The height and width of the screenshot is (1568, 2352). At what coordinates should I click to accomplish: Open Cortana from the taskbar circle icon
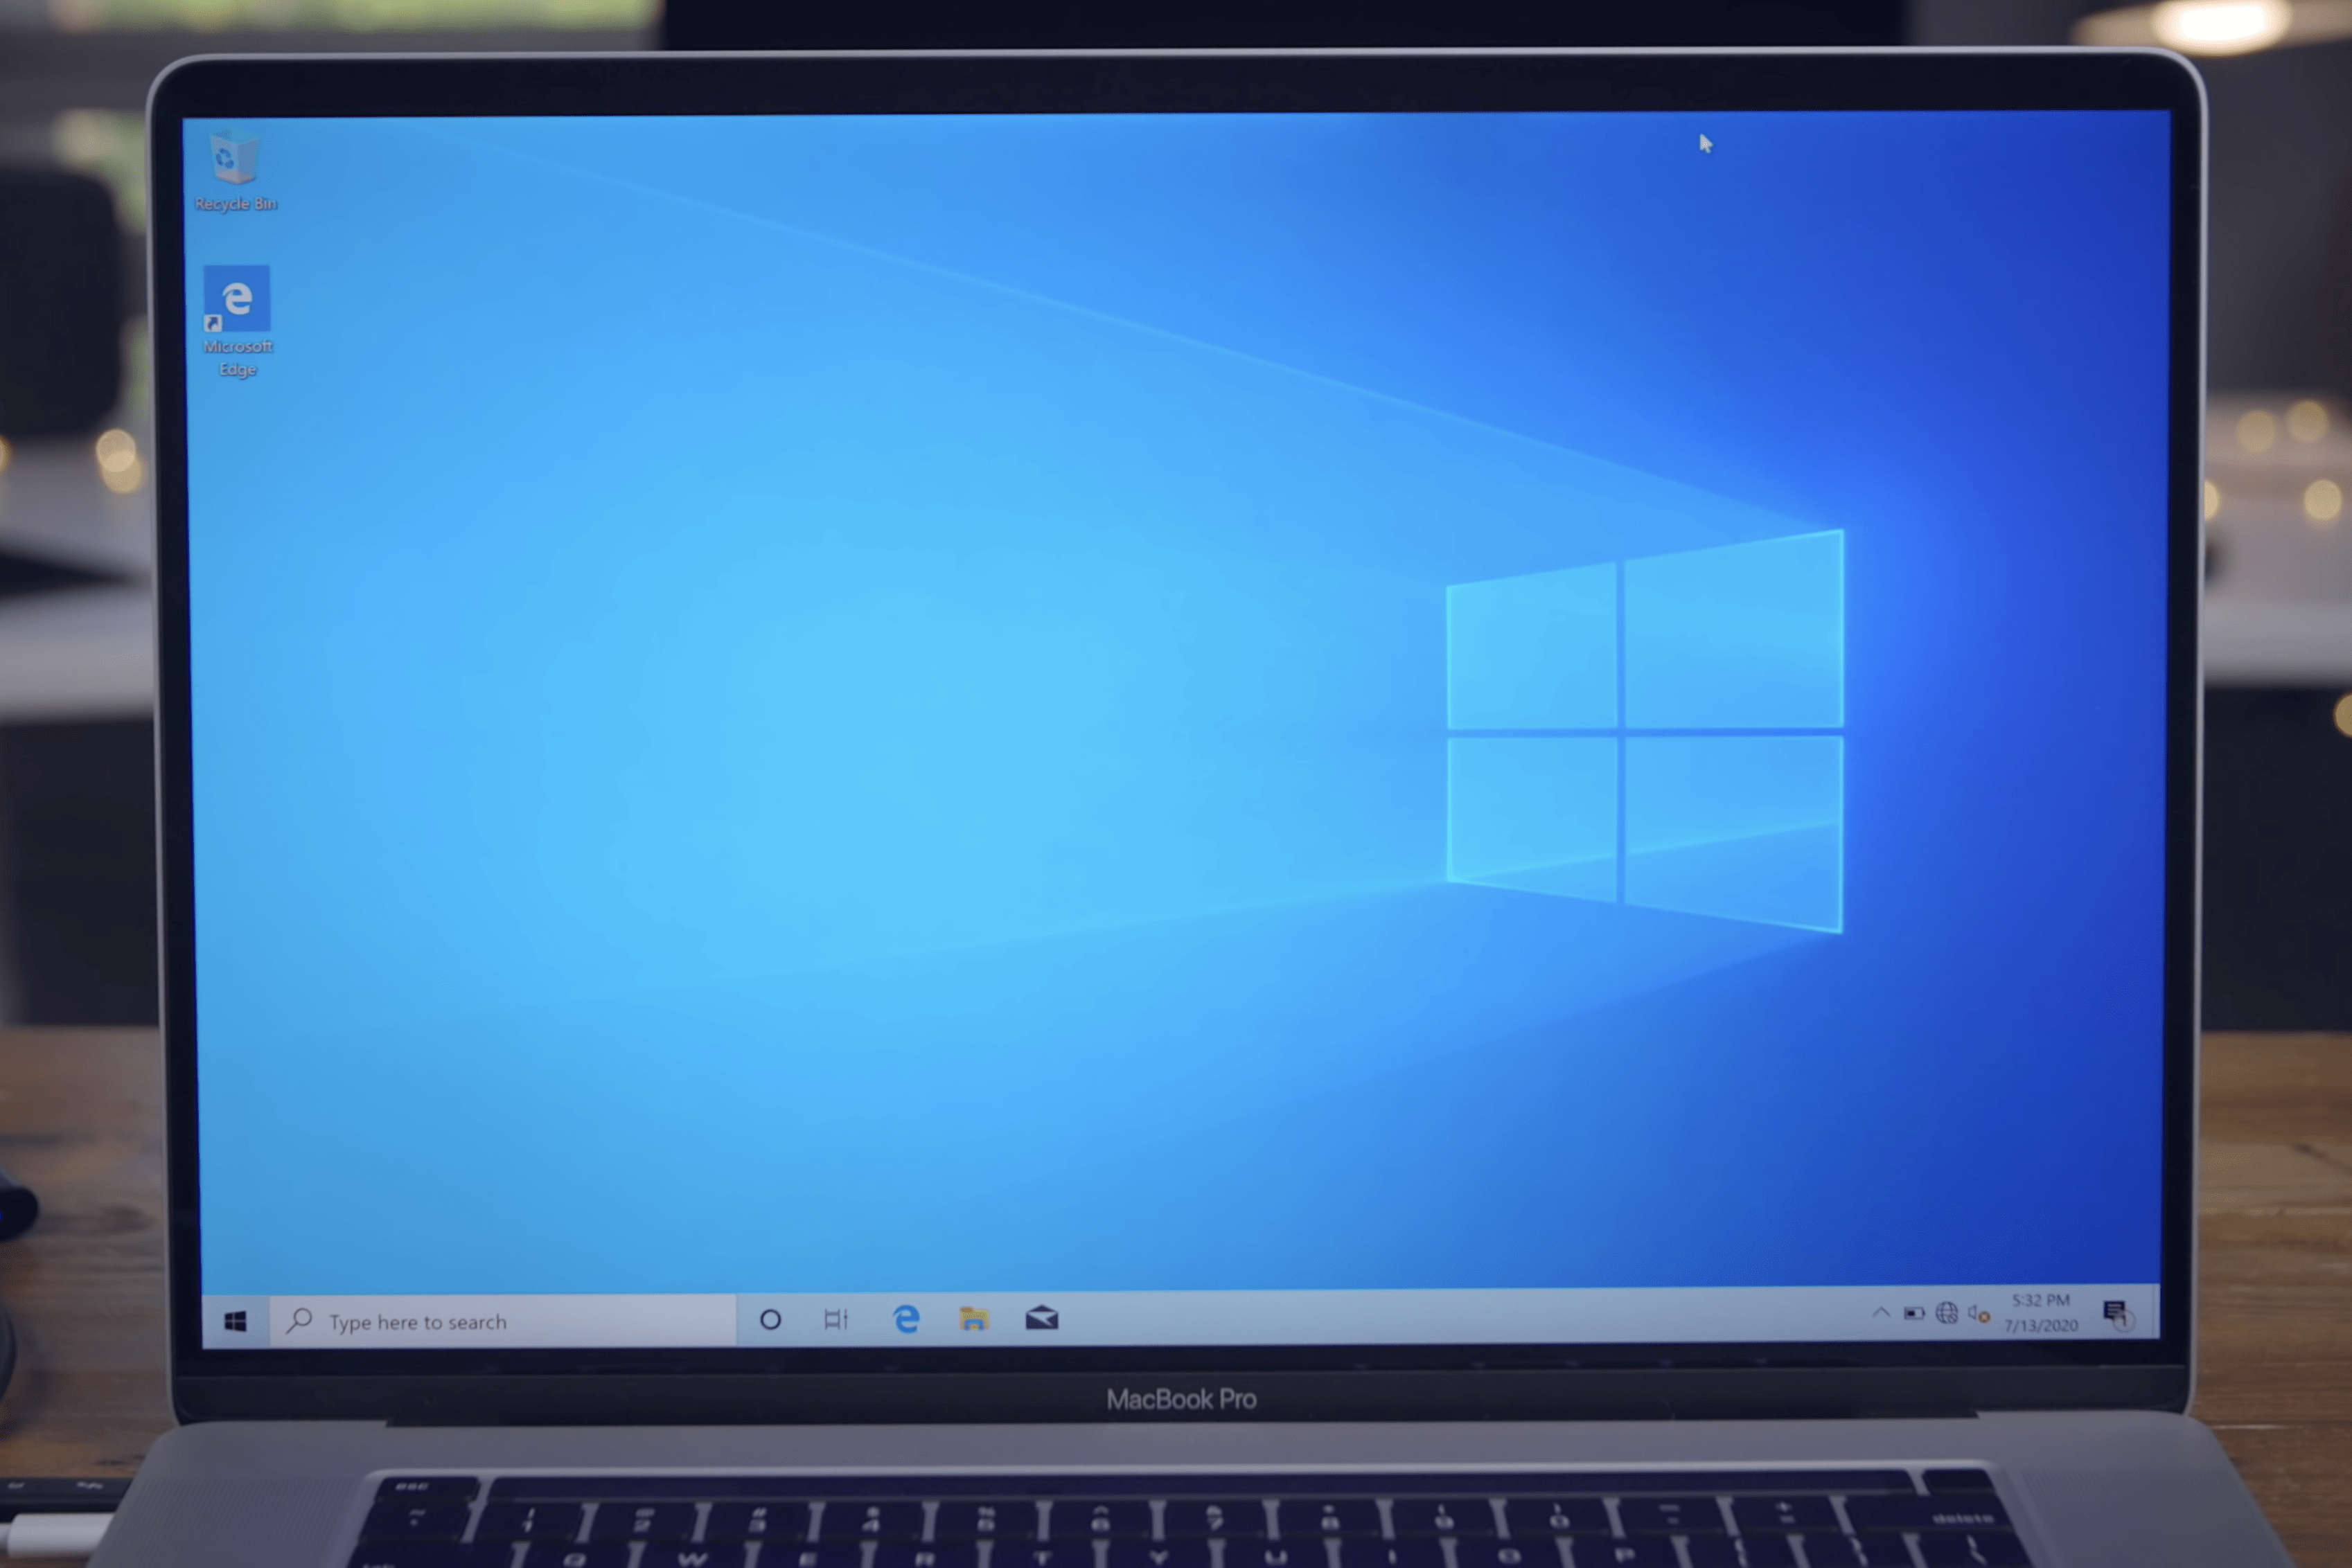770,1320
